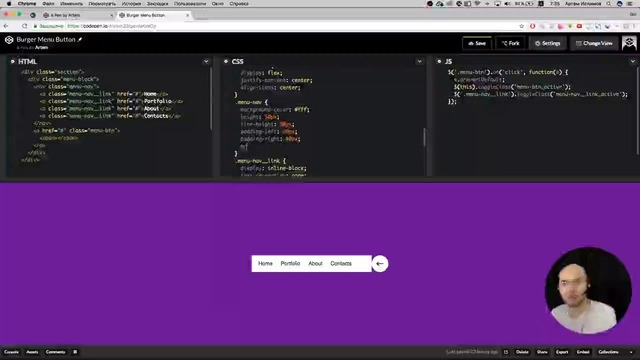Screen dimensions: 640x360
Task: Open the Change View dropdown
Action: (594, 43)
